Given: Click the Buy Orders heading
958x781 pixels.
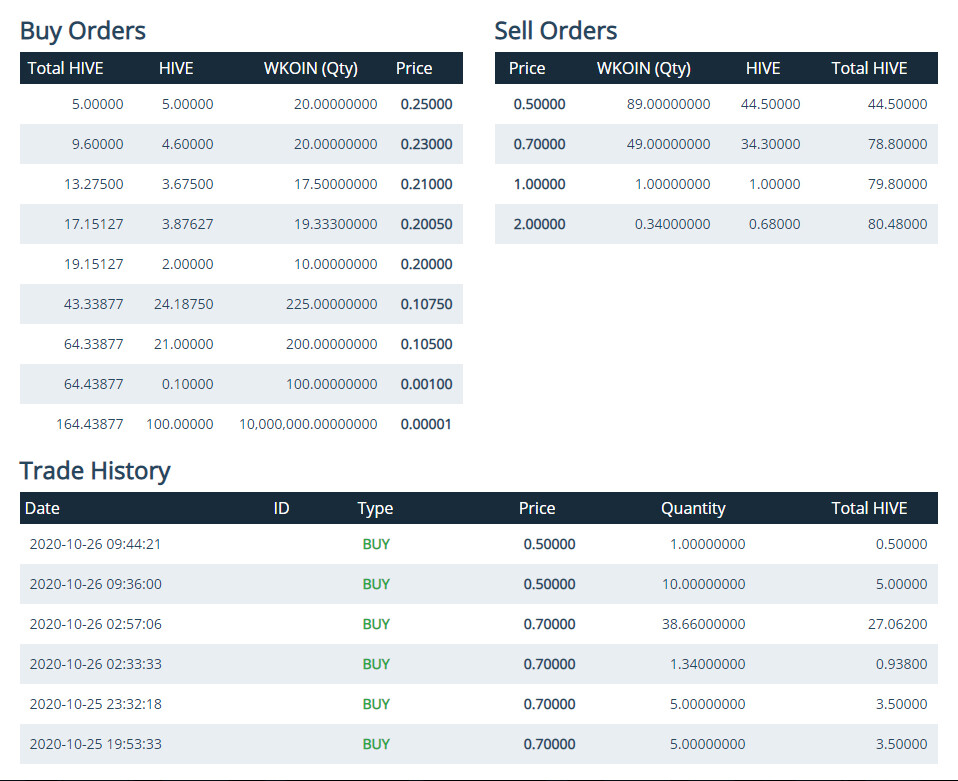Looking at the screenshot, I should [x=82, y=31].
